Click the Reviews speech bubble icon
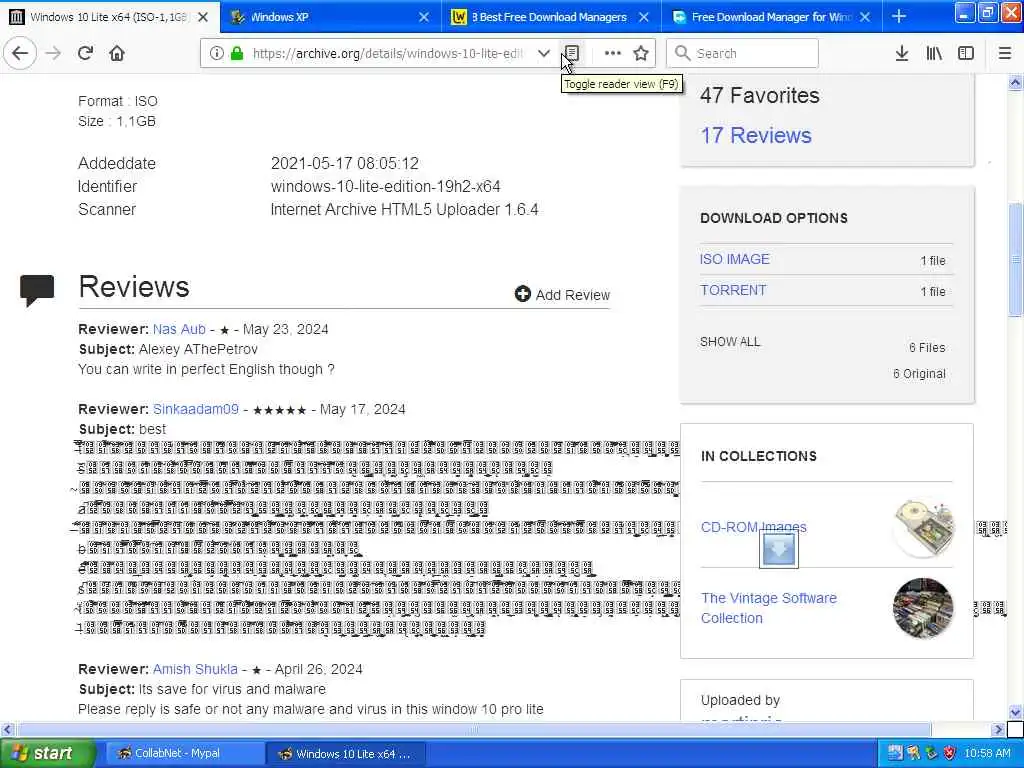Image resolution: width=1024 pixels, height=768 pixels. coord(37,290)
